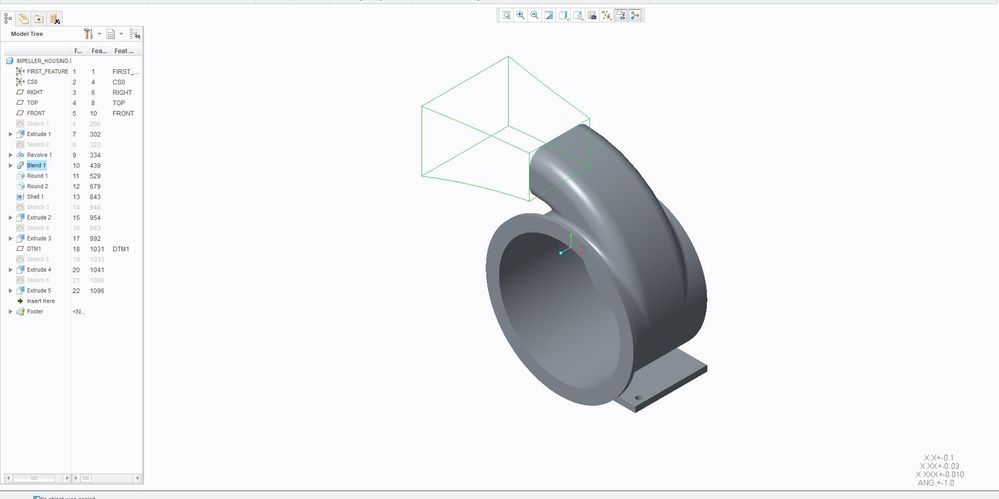The image size is (999, 499).
Task: Select the DTM1 datum plane
Action: click(34, 249)
